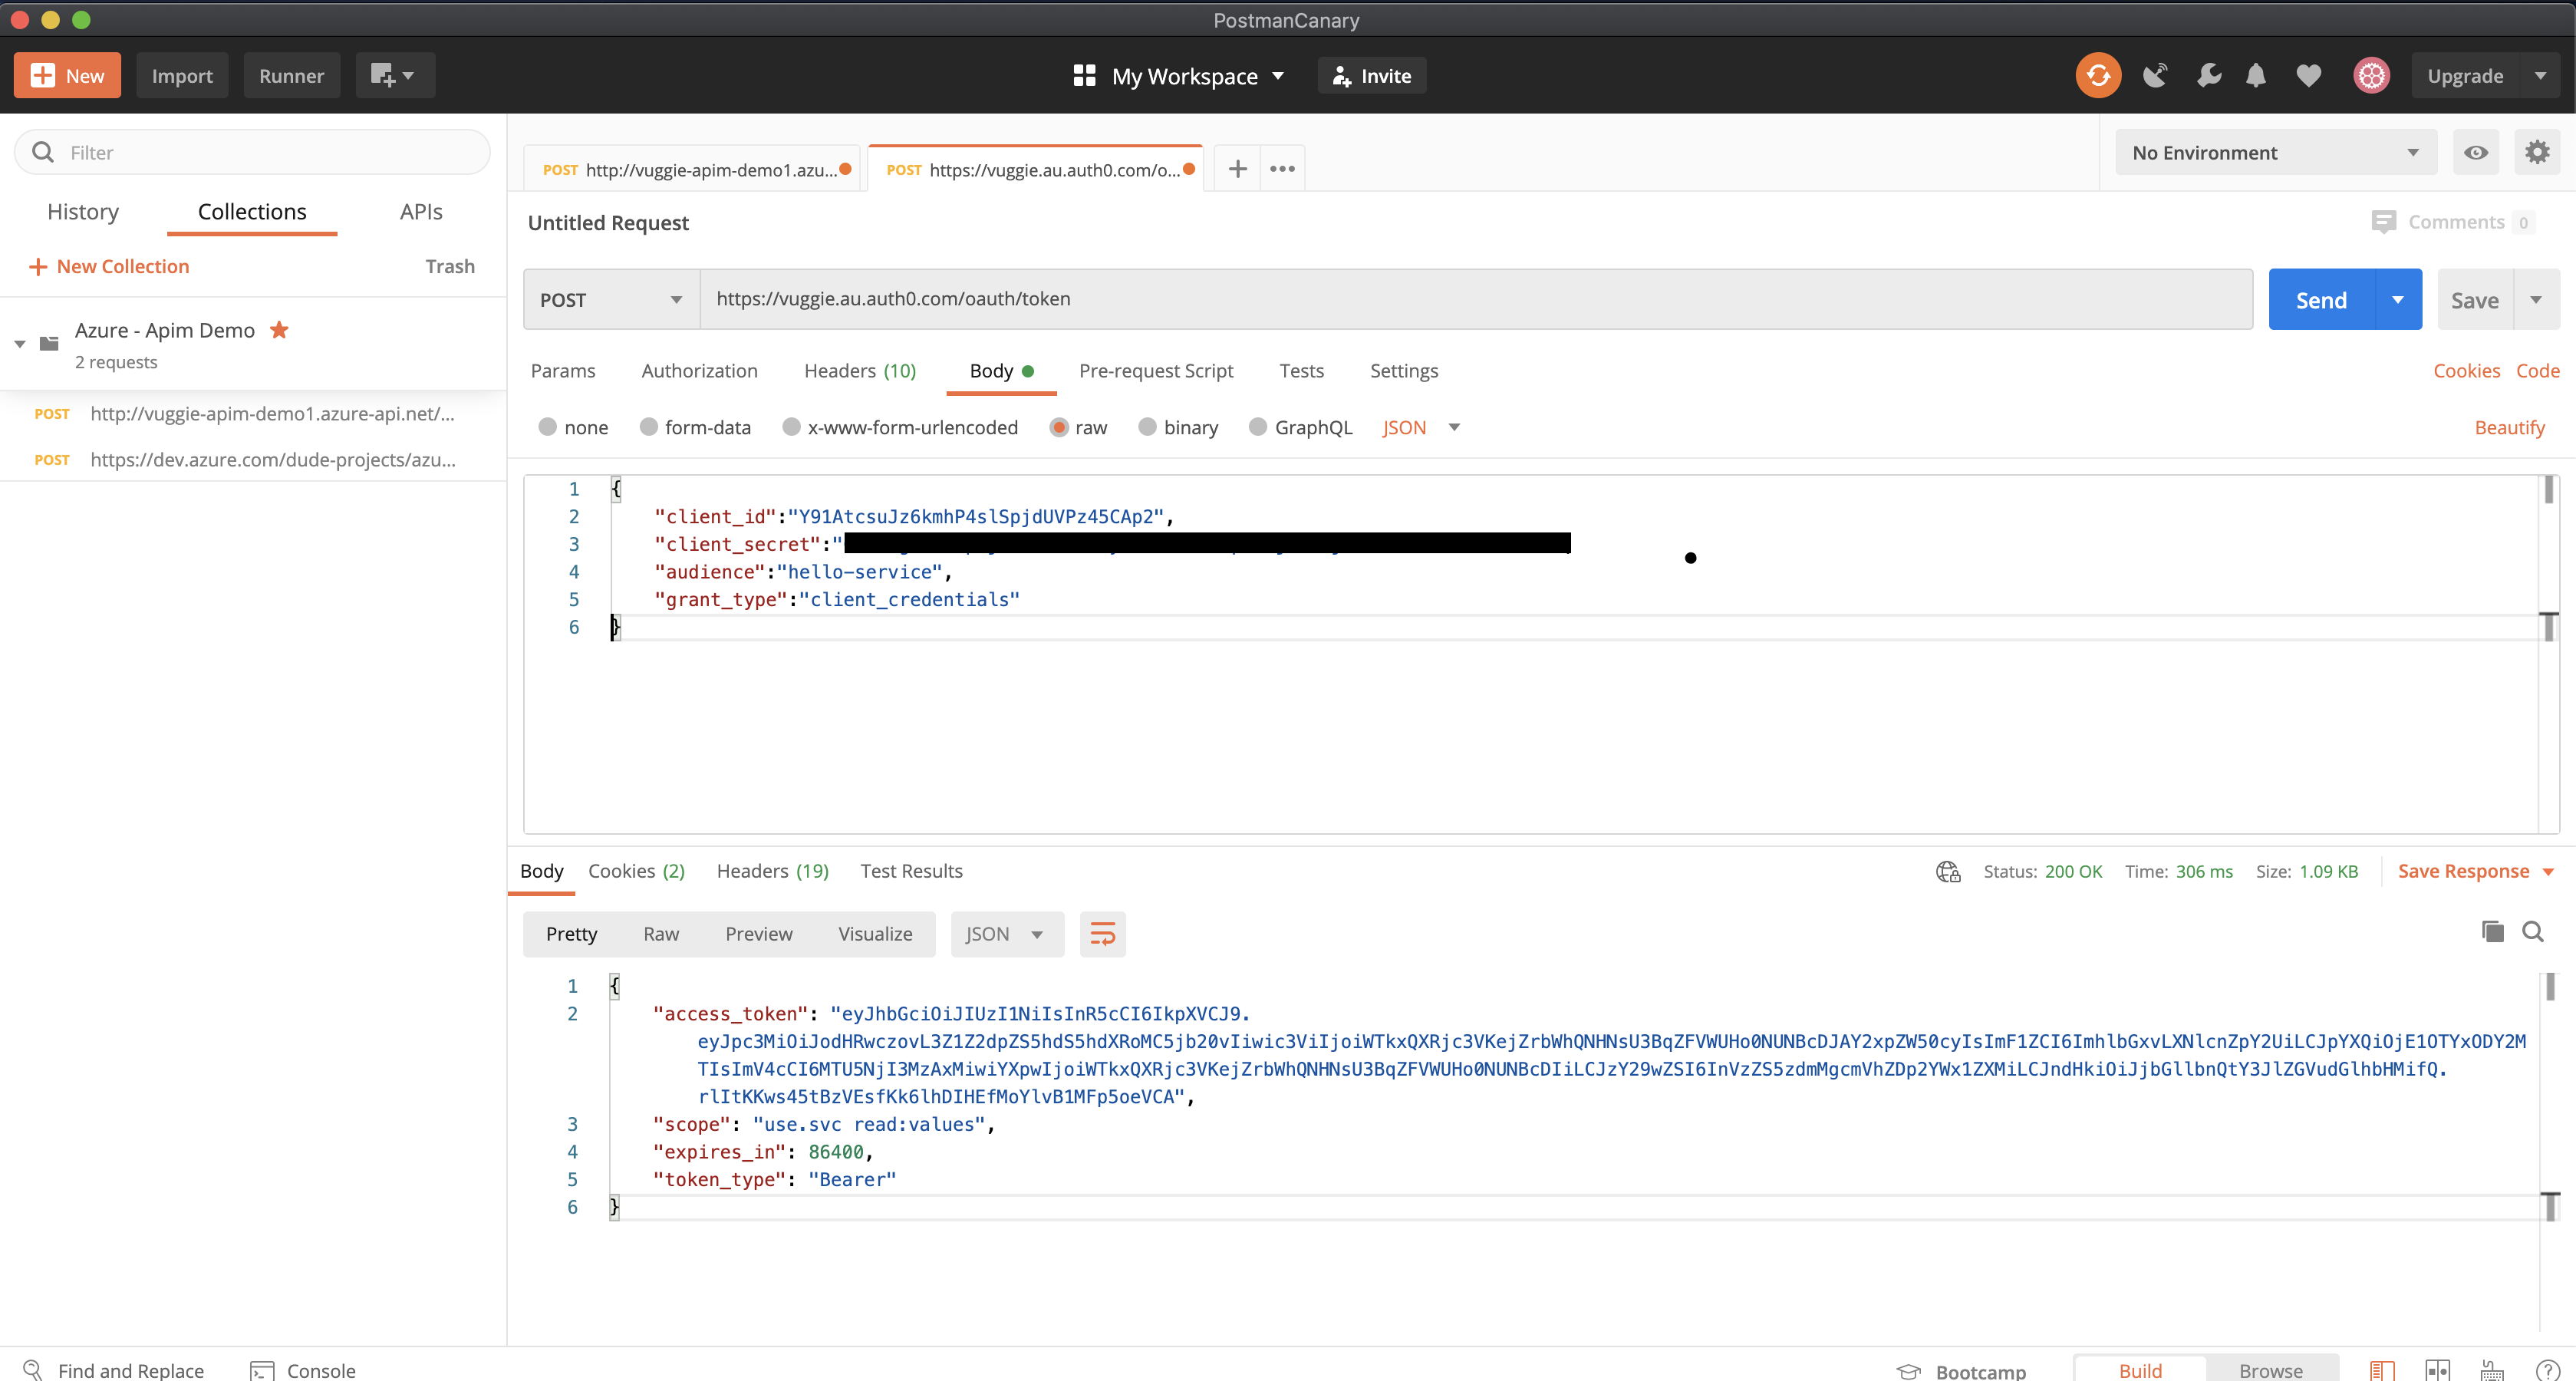Open the No Environment dropdown

click(2274, 153)
